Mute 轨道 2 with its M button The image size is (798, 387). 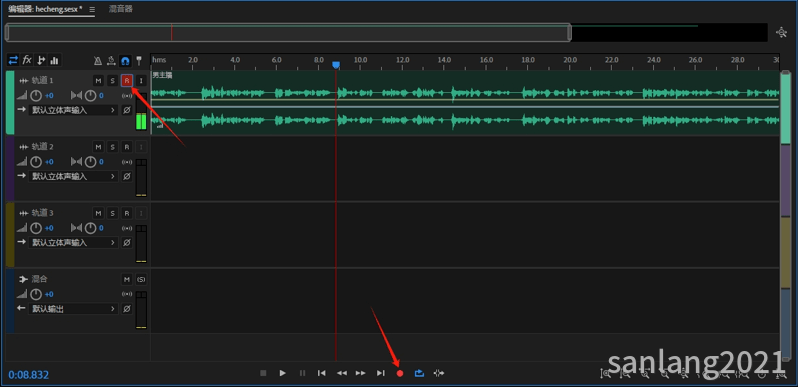[x=98, y=147]
